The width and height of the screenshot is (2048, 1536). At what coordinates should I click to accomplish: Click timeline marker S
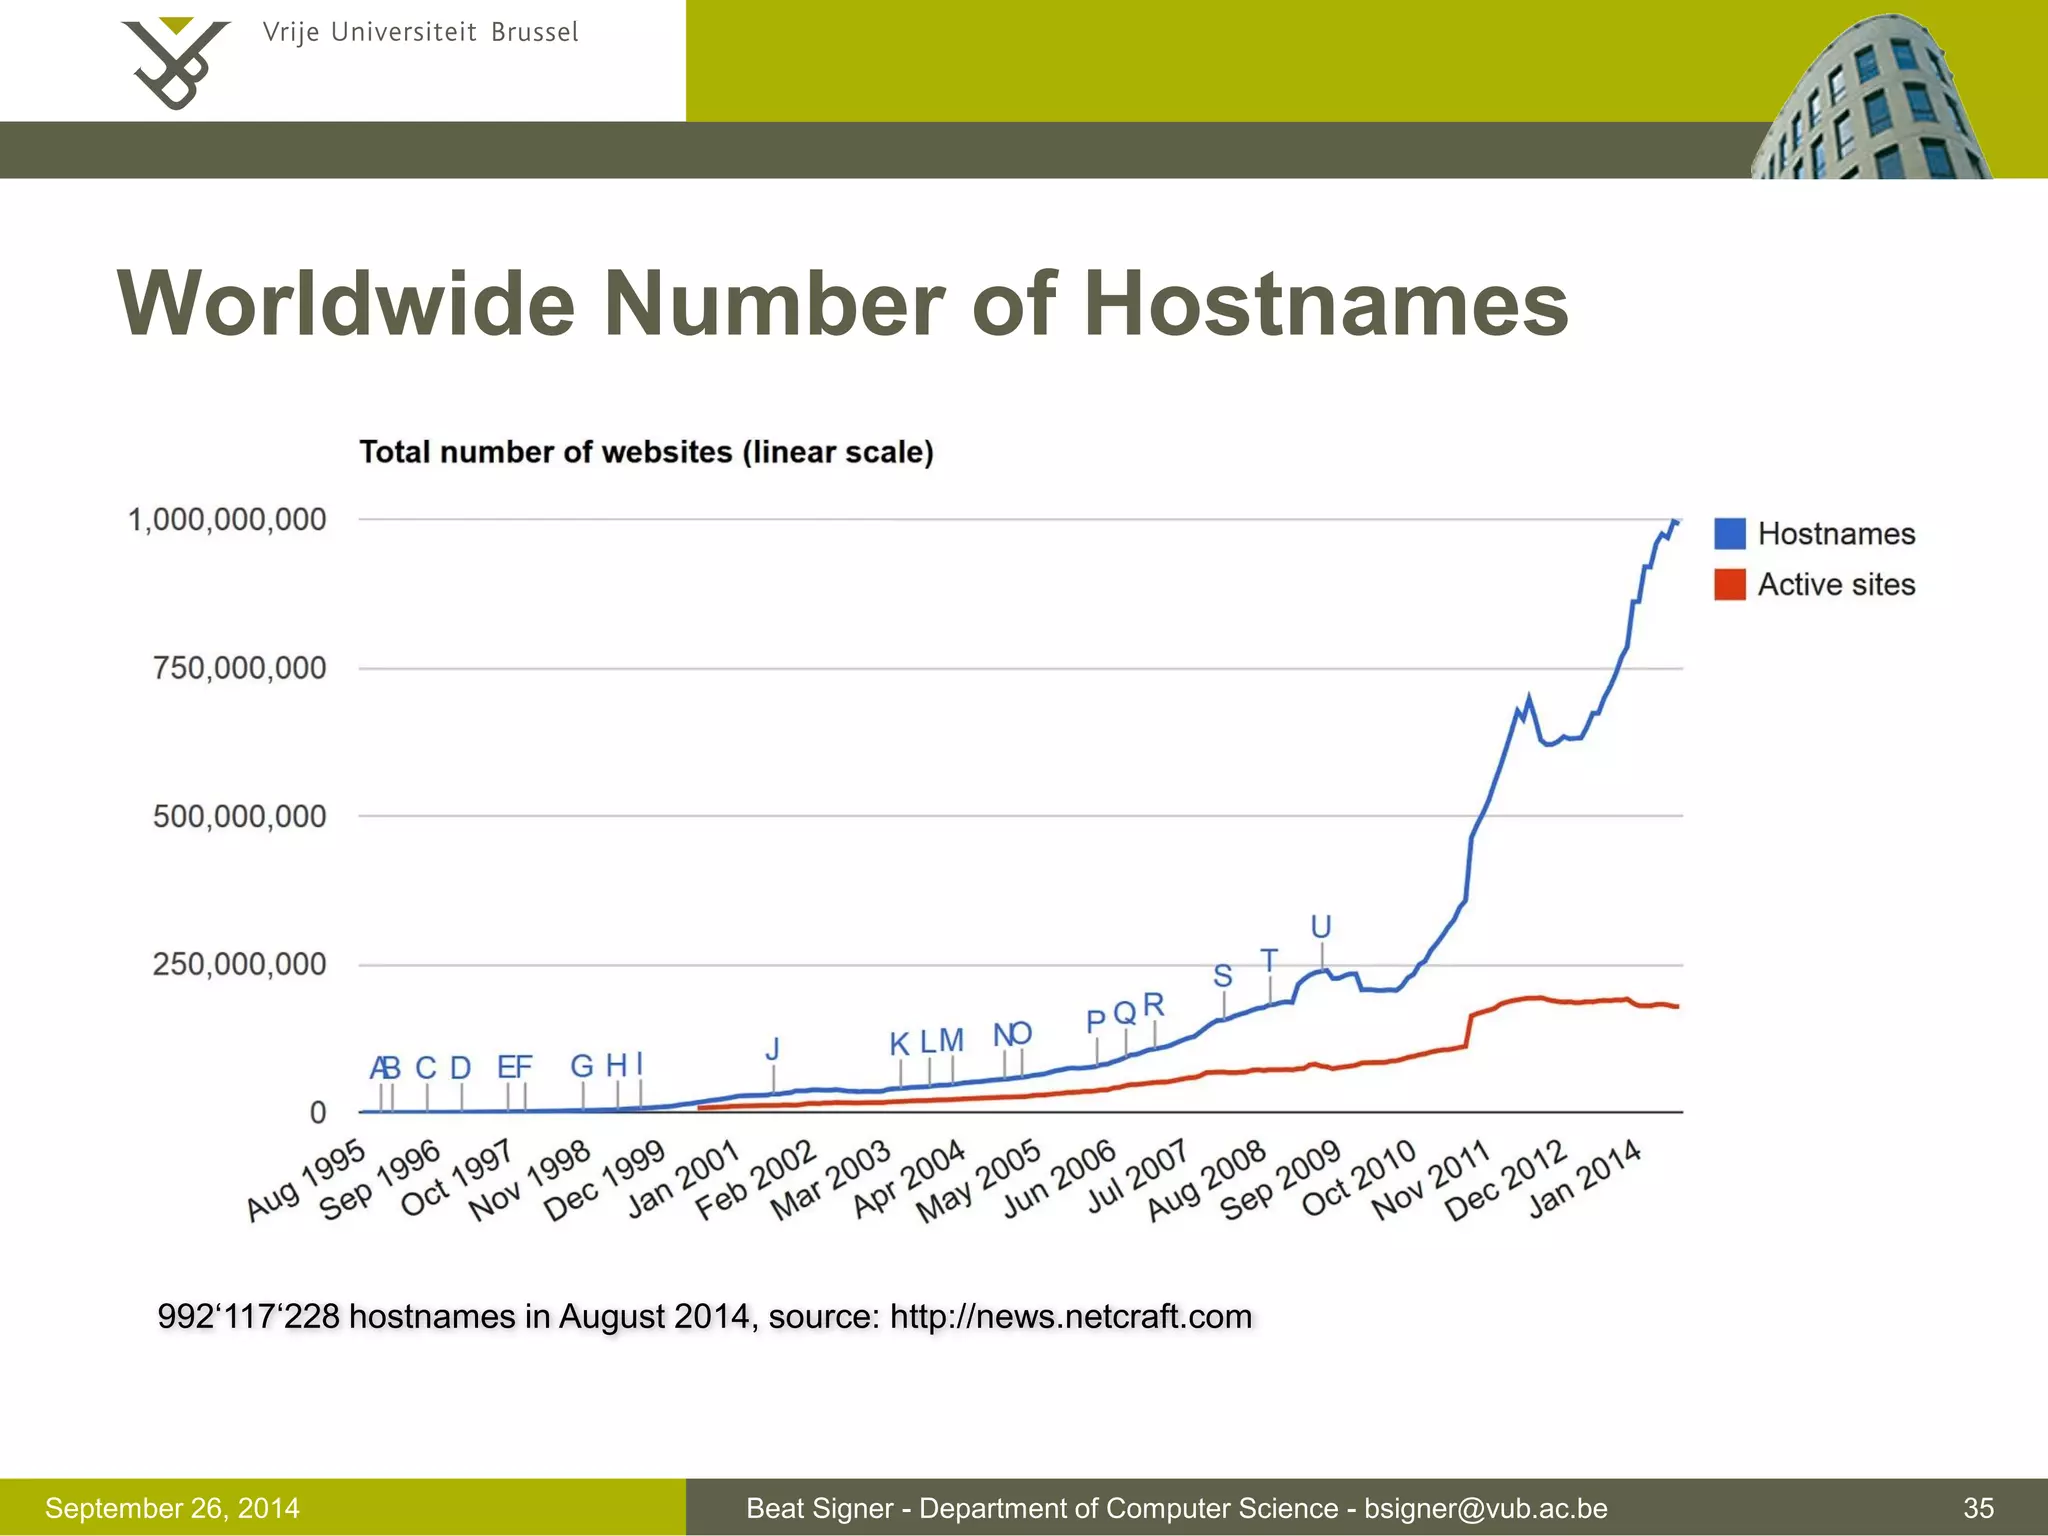point(1223,976)
